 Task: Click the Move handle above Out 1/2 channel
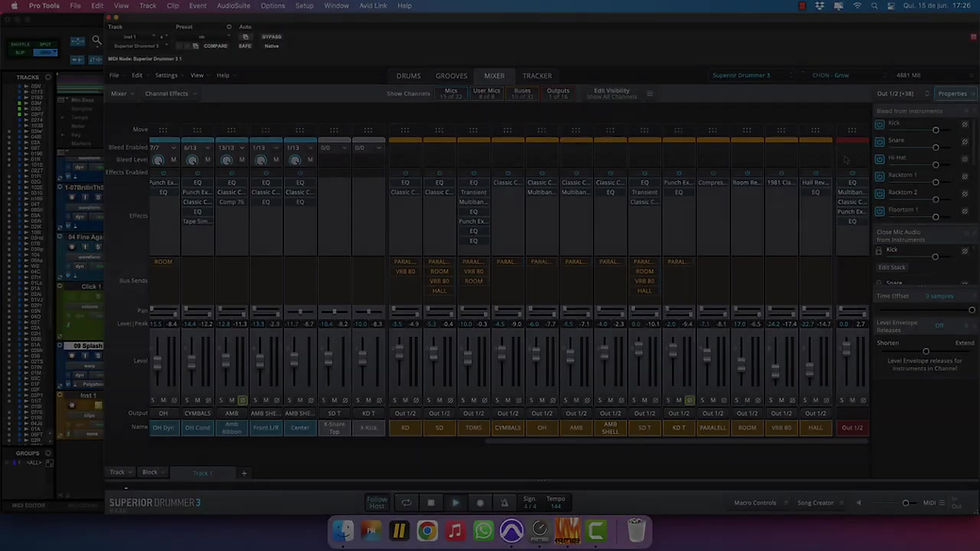pyautogui.click(x=852, y=130)
